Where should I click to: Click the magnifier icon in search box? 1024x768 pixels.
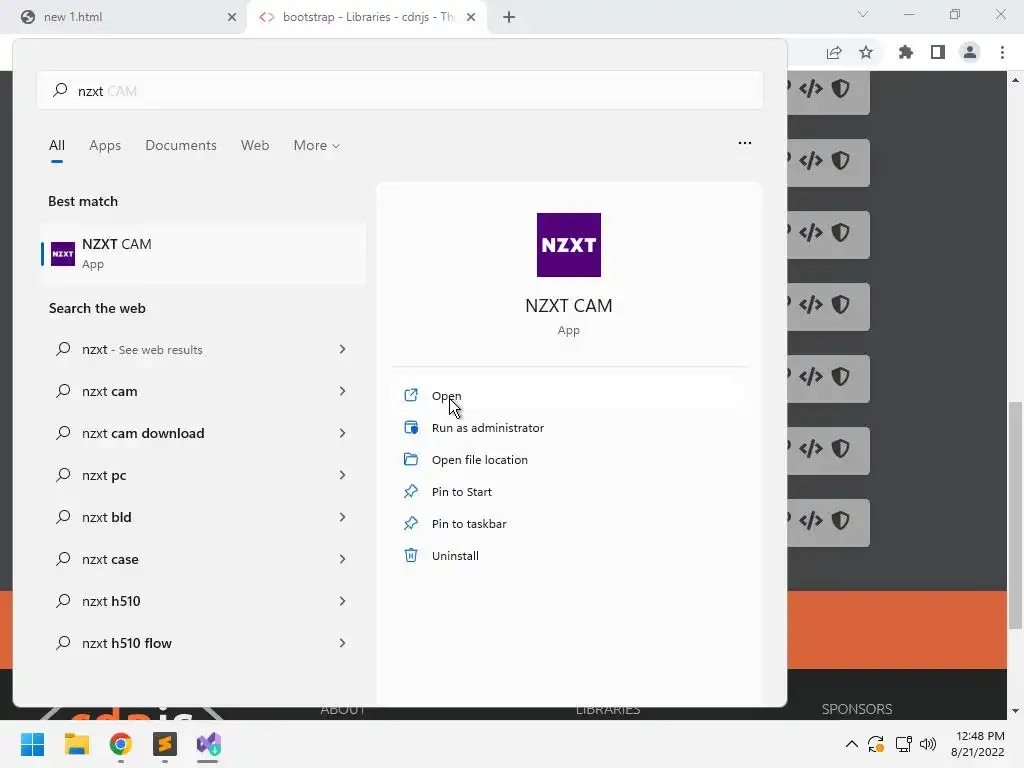point(60,90)
